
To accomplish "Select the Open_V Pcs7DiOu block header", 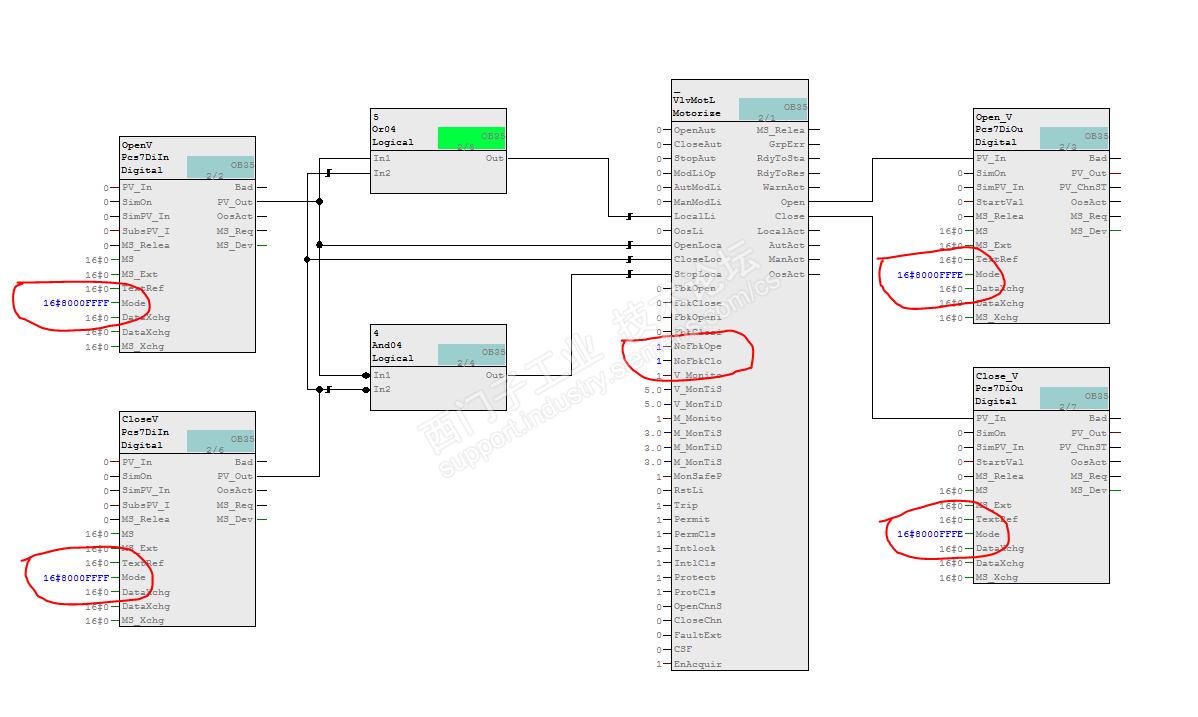I will pos(1041,130).
